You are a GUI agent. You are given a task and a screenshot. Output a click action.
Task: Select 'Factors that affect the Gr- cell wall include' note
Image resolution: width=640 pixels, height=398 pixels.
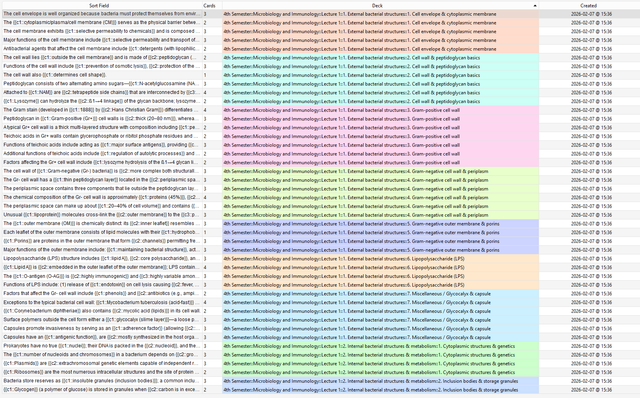click(x=320, y=293)
